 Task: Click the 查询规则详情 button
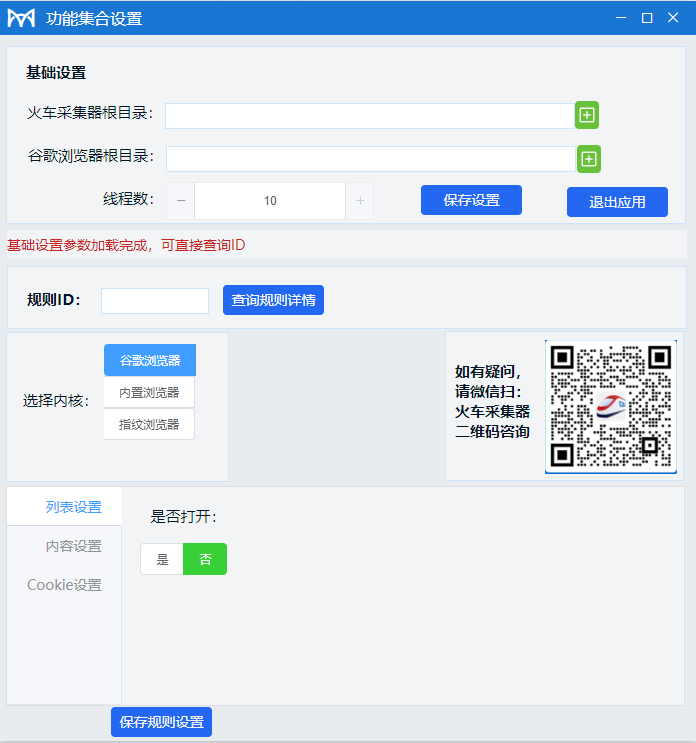coord(273,300)
